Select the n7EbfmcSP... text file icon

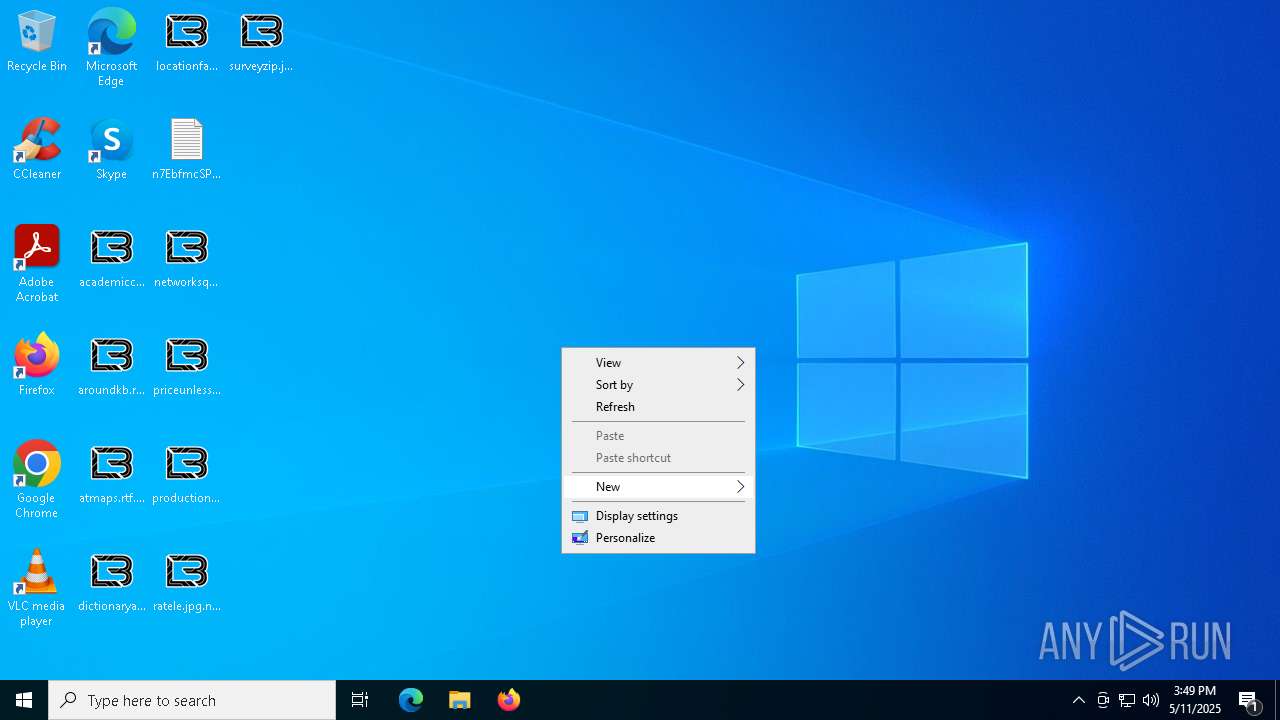(187, 150)
